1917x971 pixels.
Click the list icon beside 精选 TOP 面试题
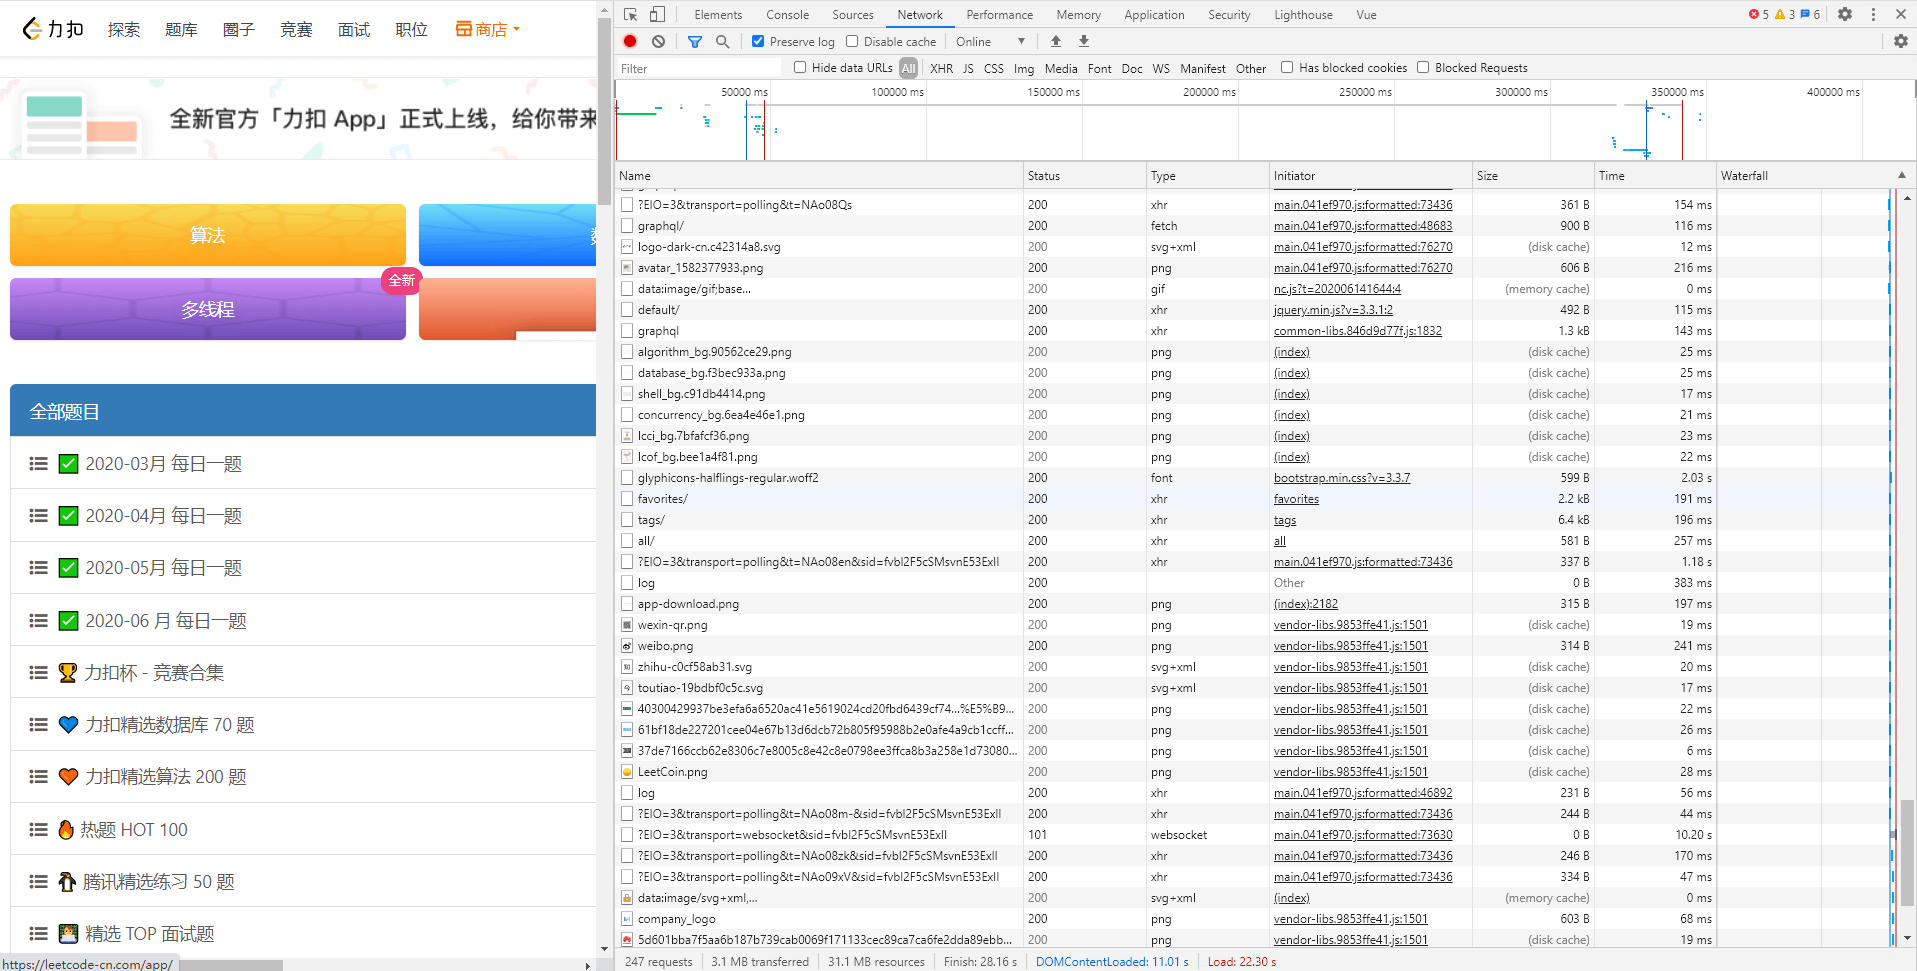tap(39, 933)
